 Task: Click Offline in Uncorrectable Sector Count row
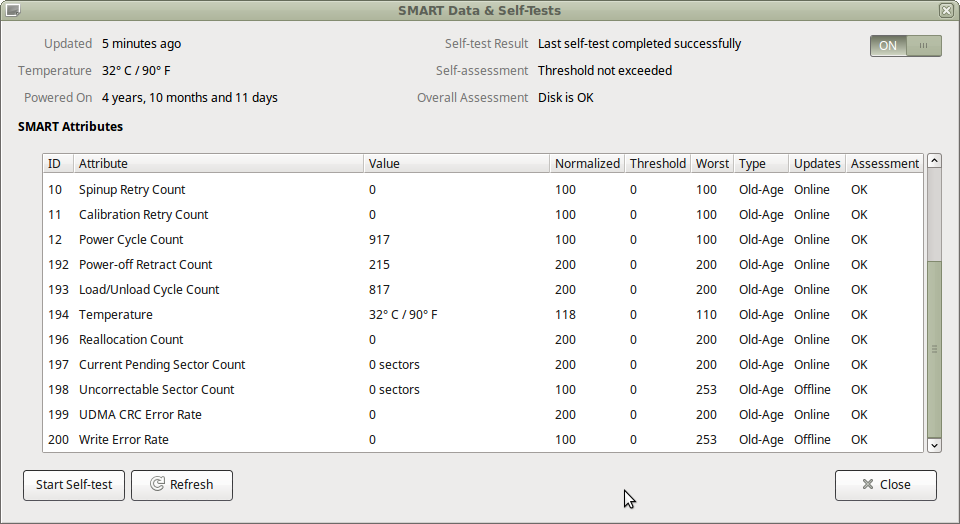pyautogui.click(x=812, y=390)
